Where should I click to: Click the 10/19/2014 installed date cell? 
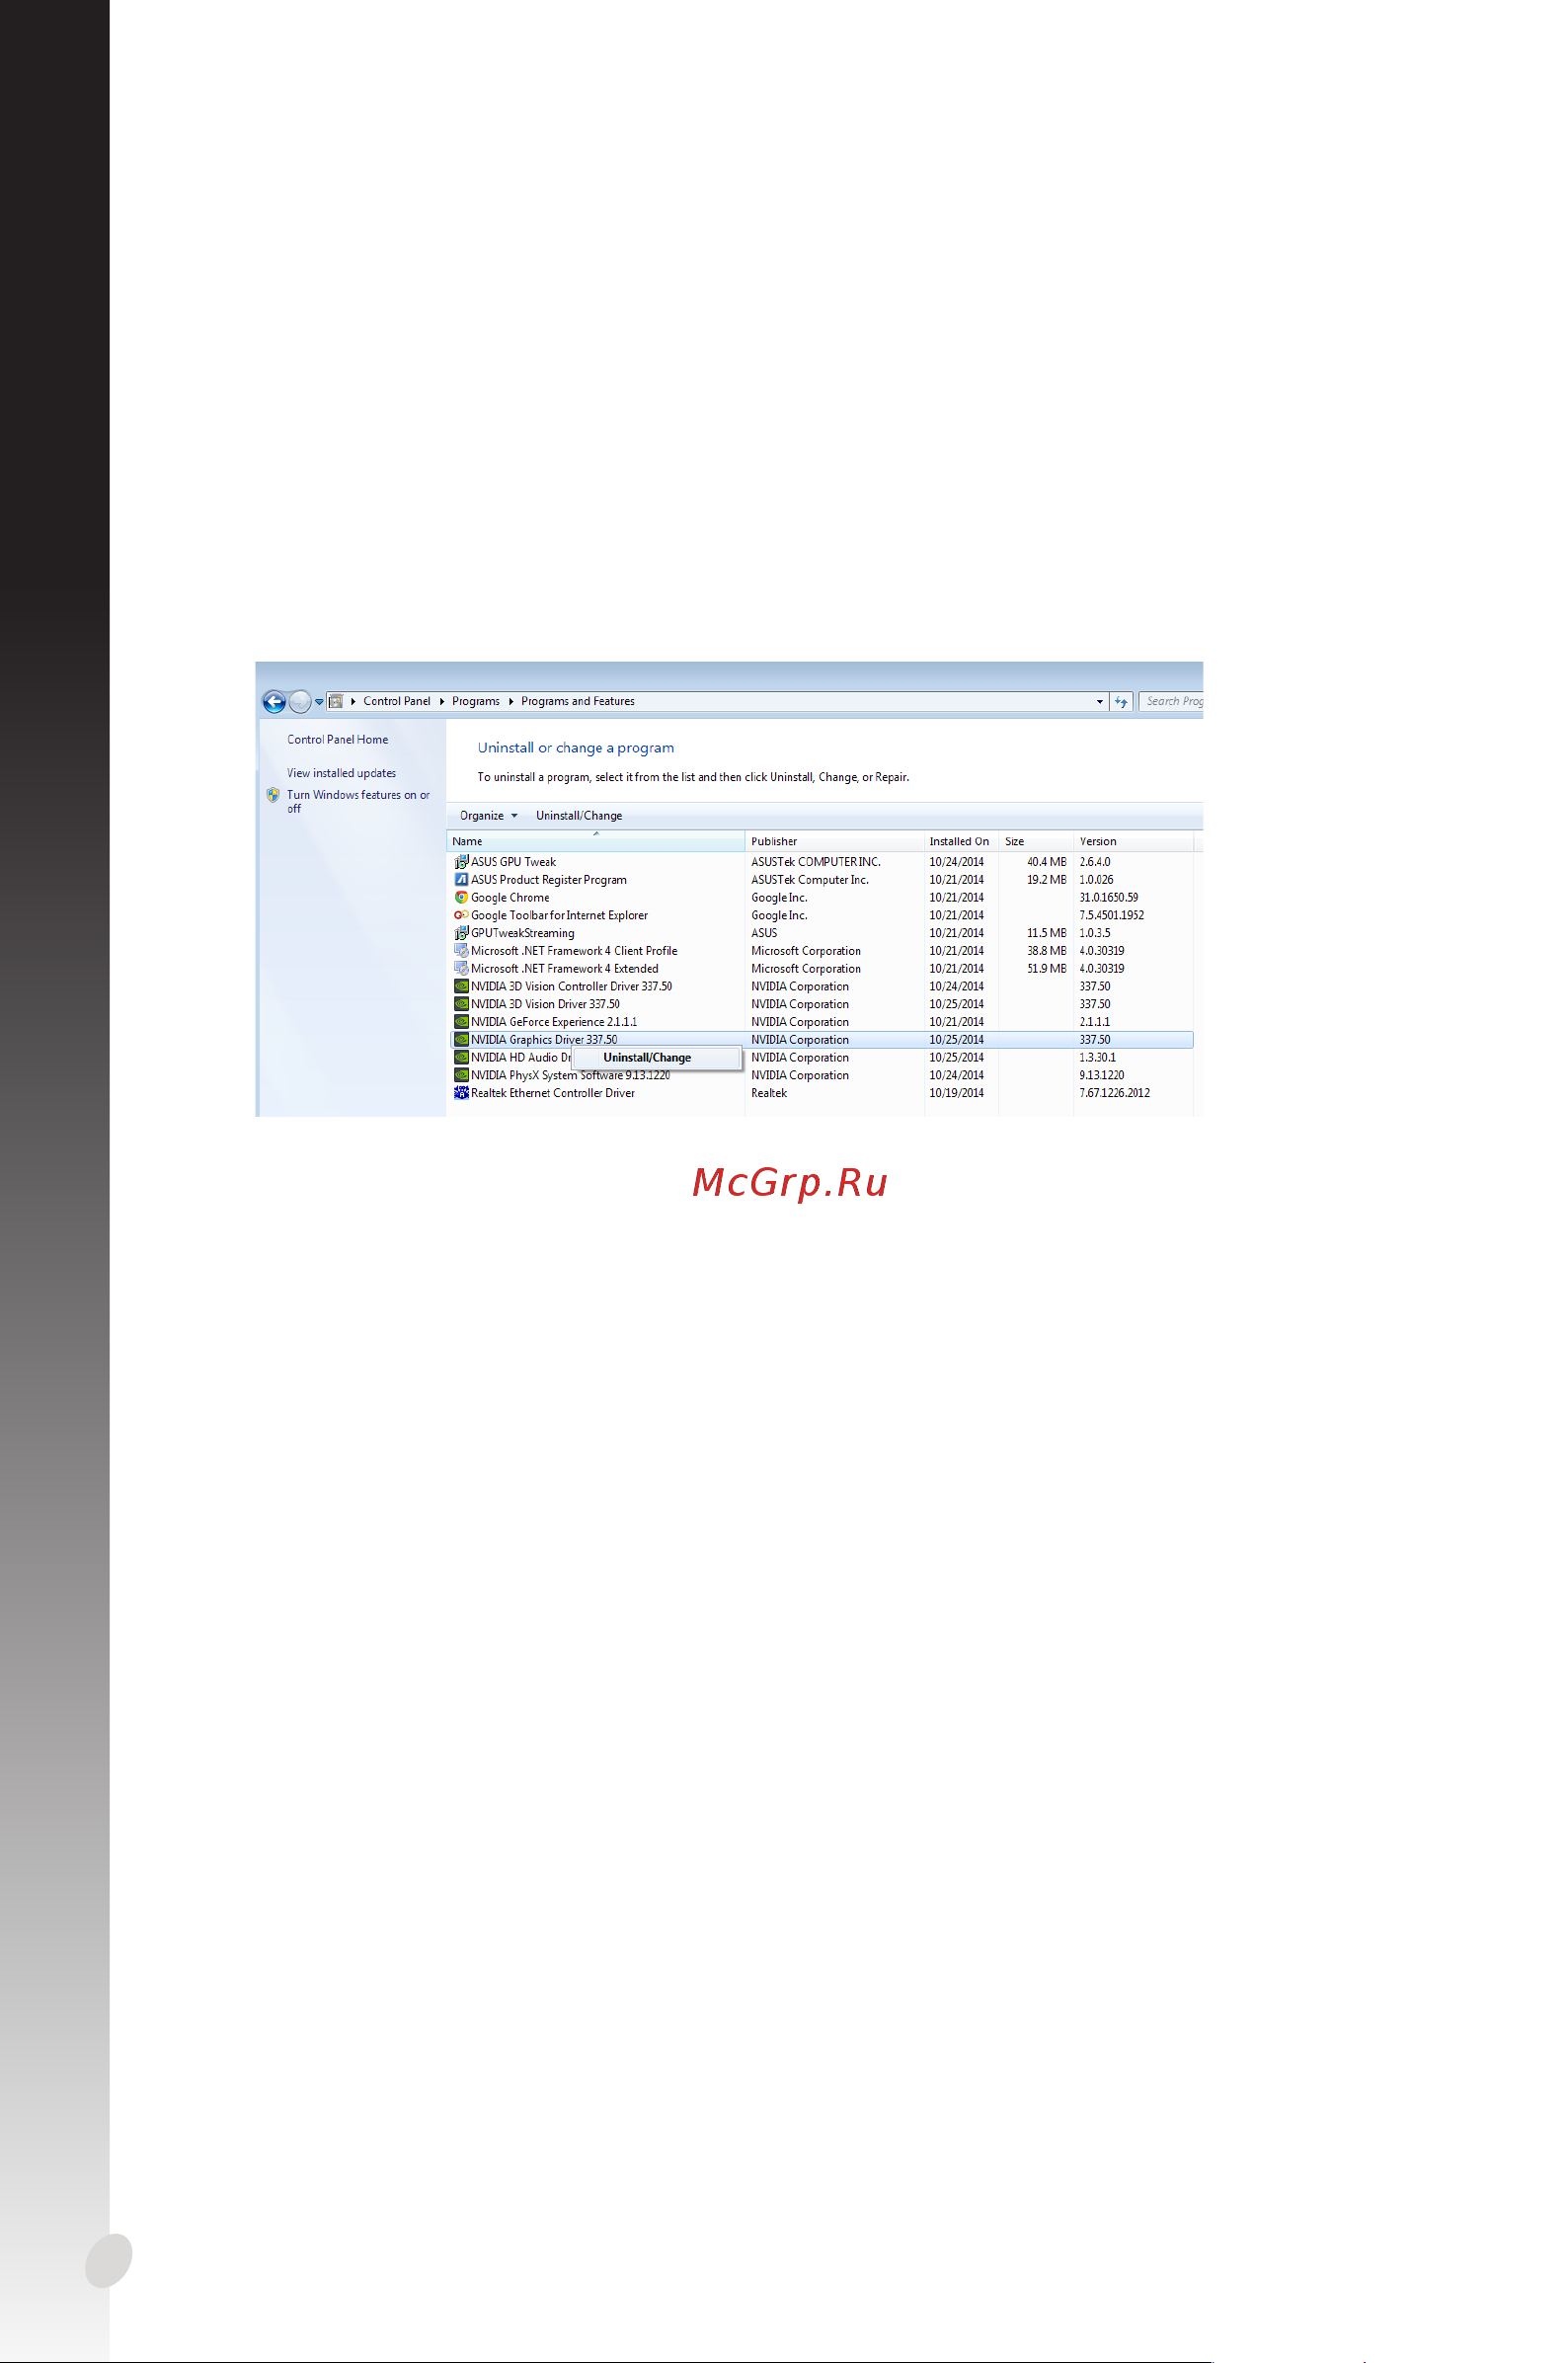[x=957, y=1093]
